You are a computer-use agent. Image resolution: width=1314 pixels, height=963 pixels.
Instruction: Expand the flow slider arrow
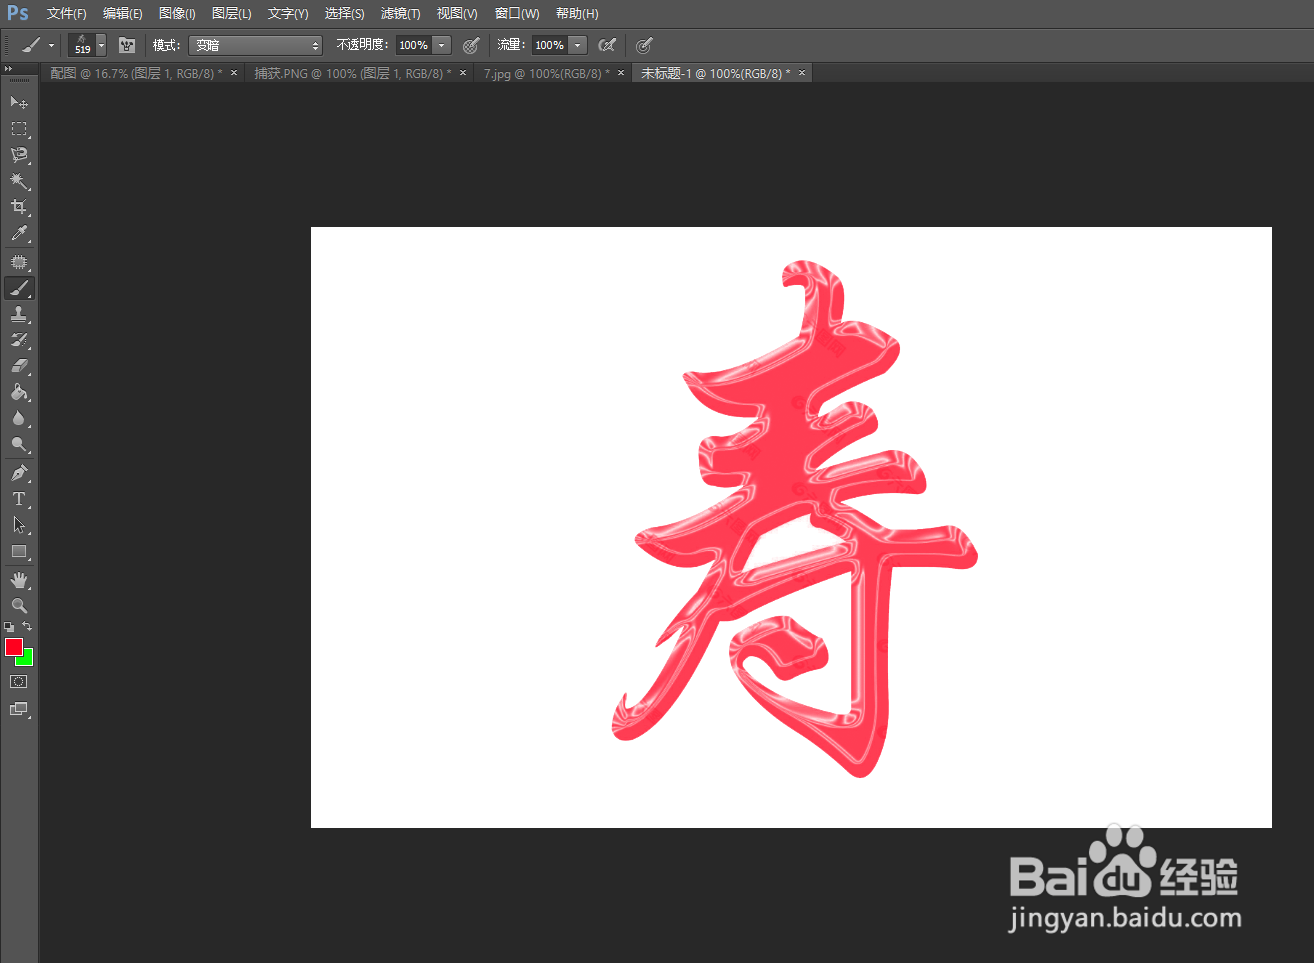click(x=578, y=45)
